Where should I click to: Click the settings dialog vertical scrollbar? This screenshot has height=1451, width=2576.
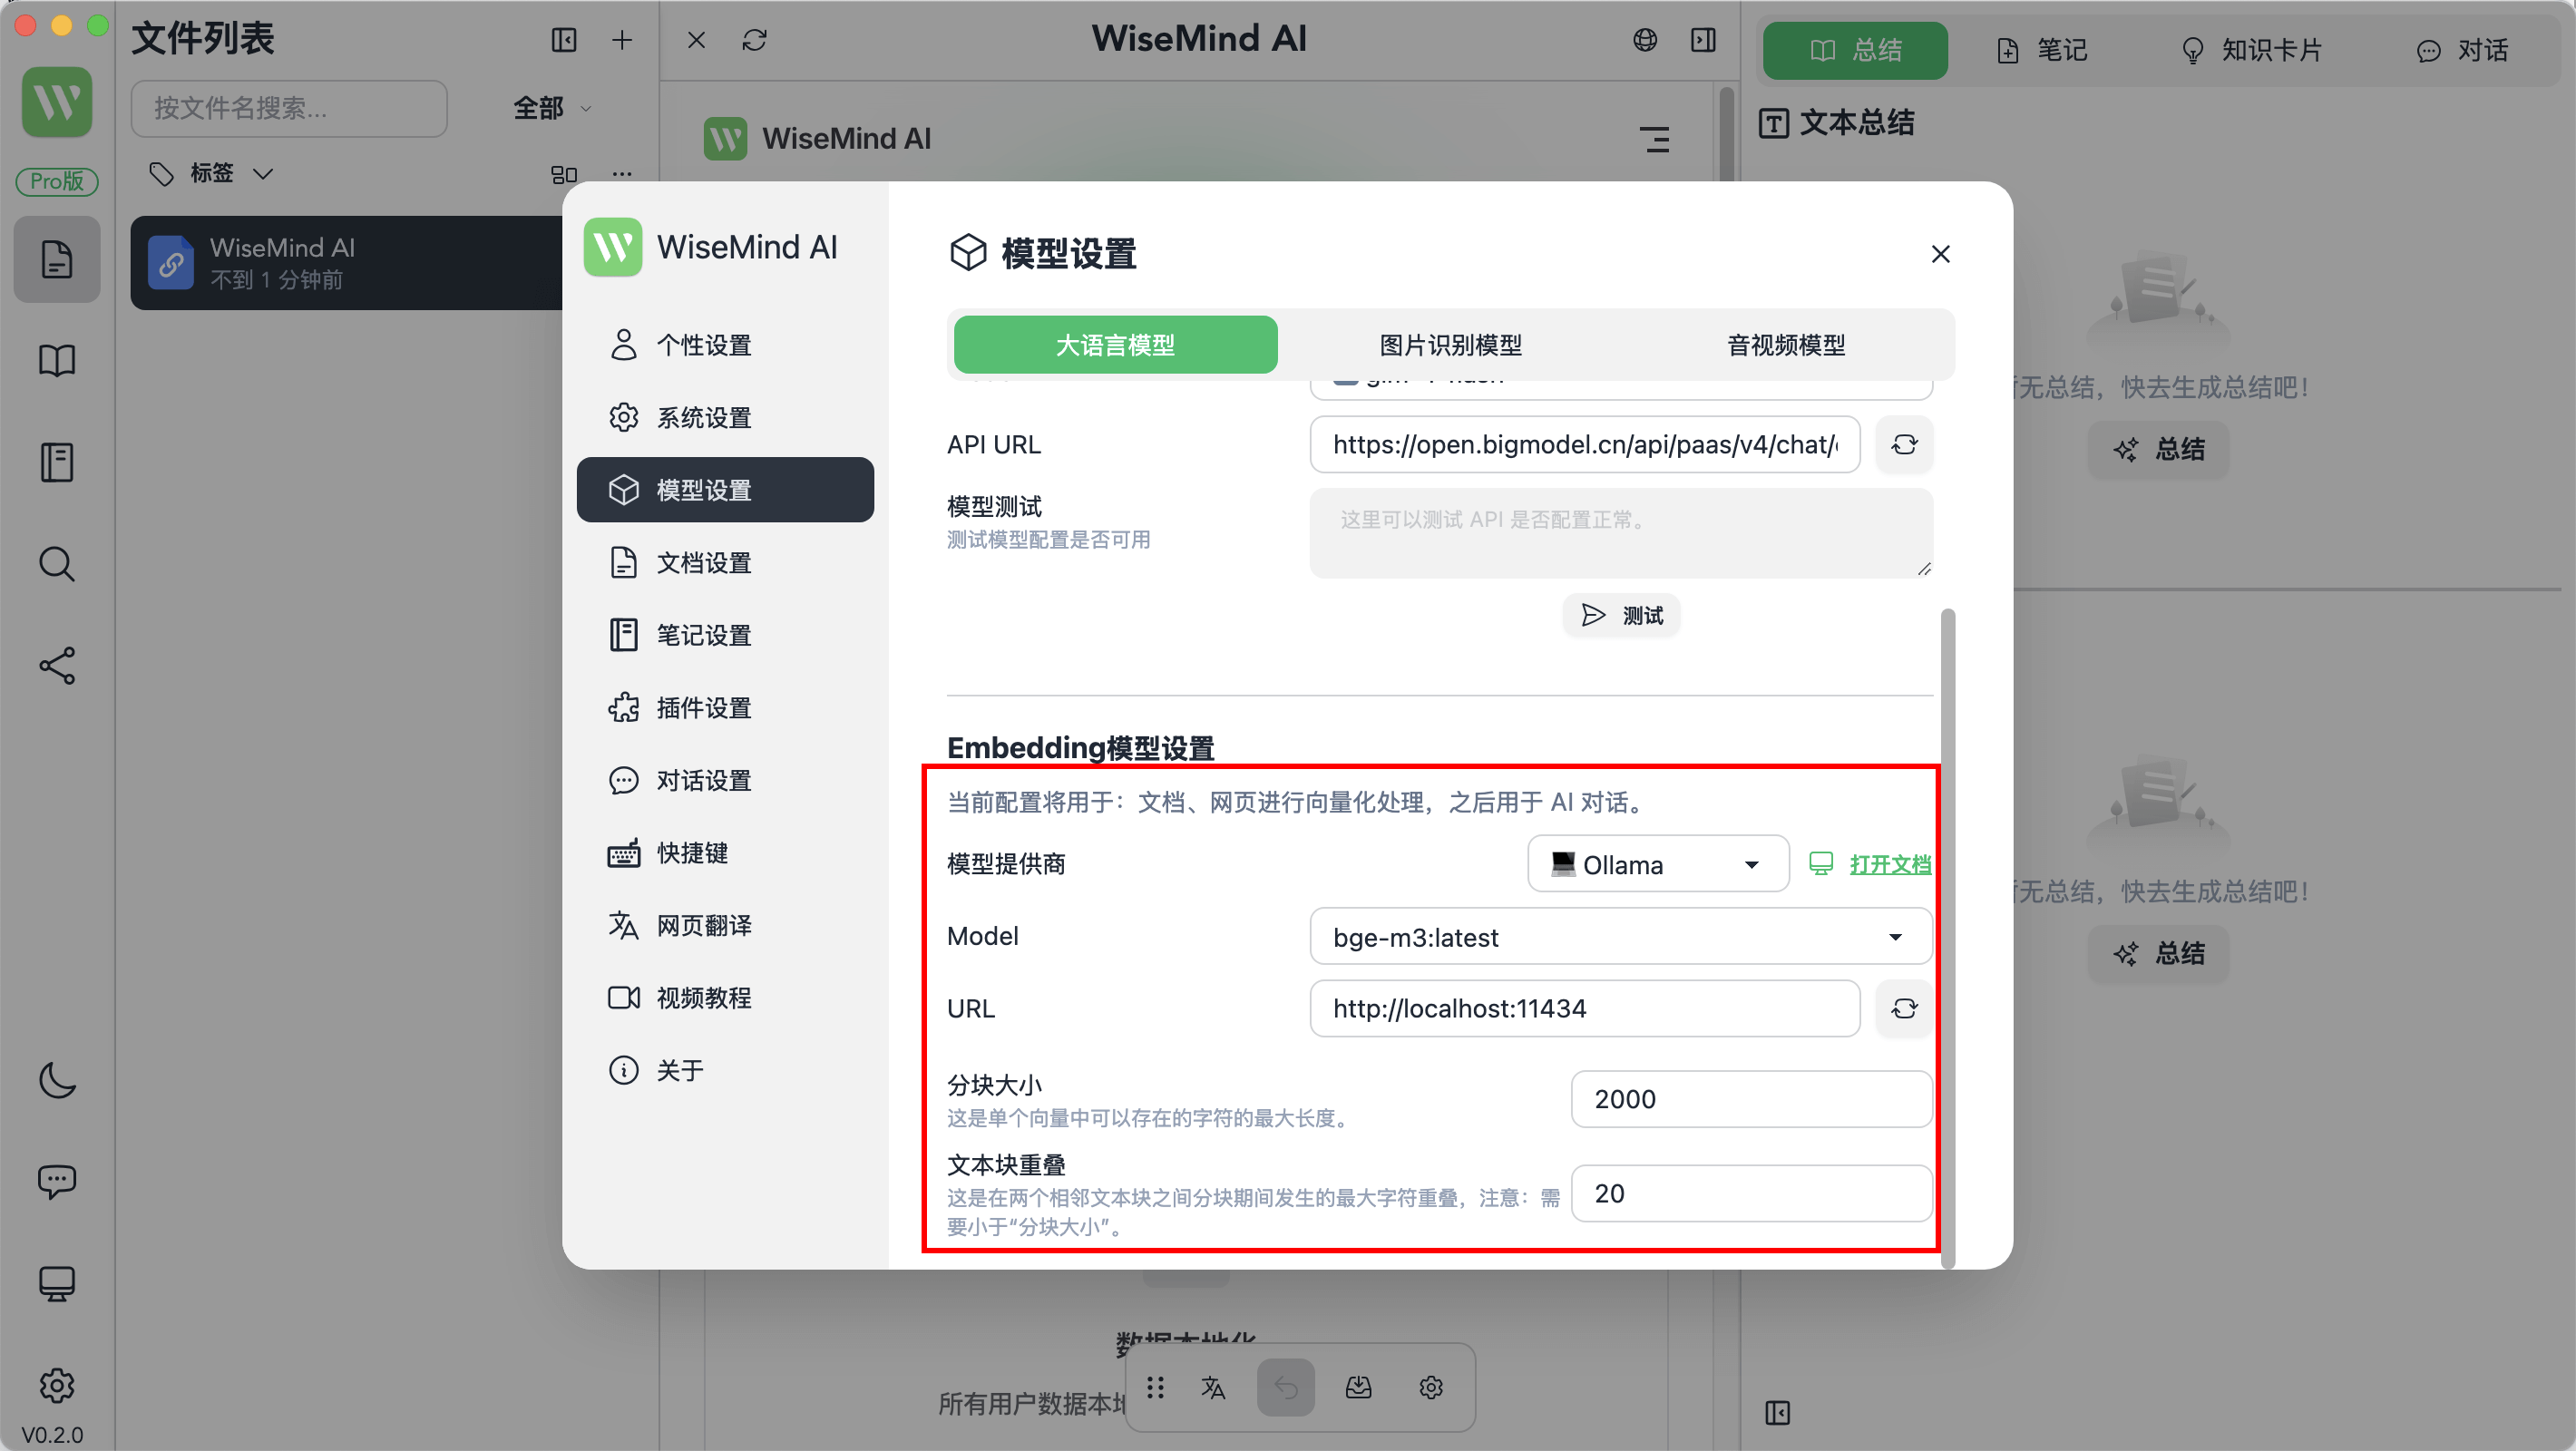click(x=1947, y=937)
